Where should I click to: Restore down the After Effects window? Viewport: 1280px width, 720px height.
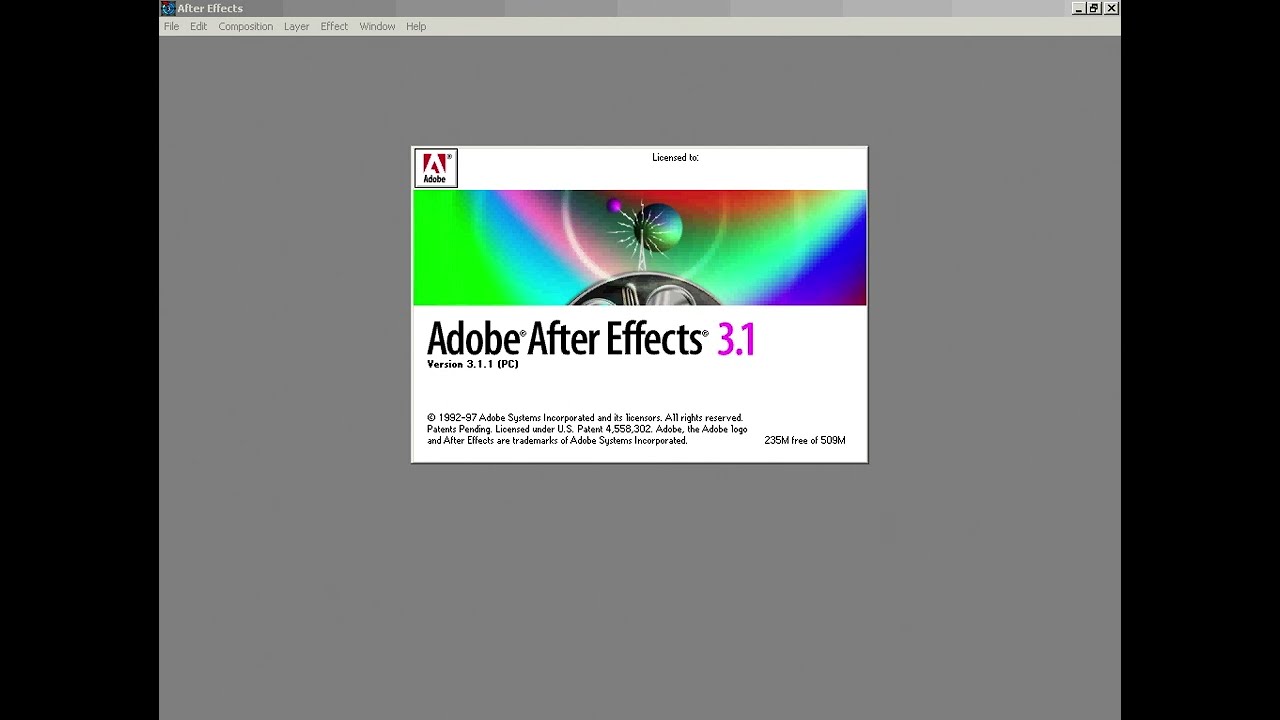coord(1094,8)
